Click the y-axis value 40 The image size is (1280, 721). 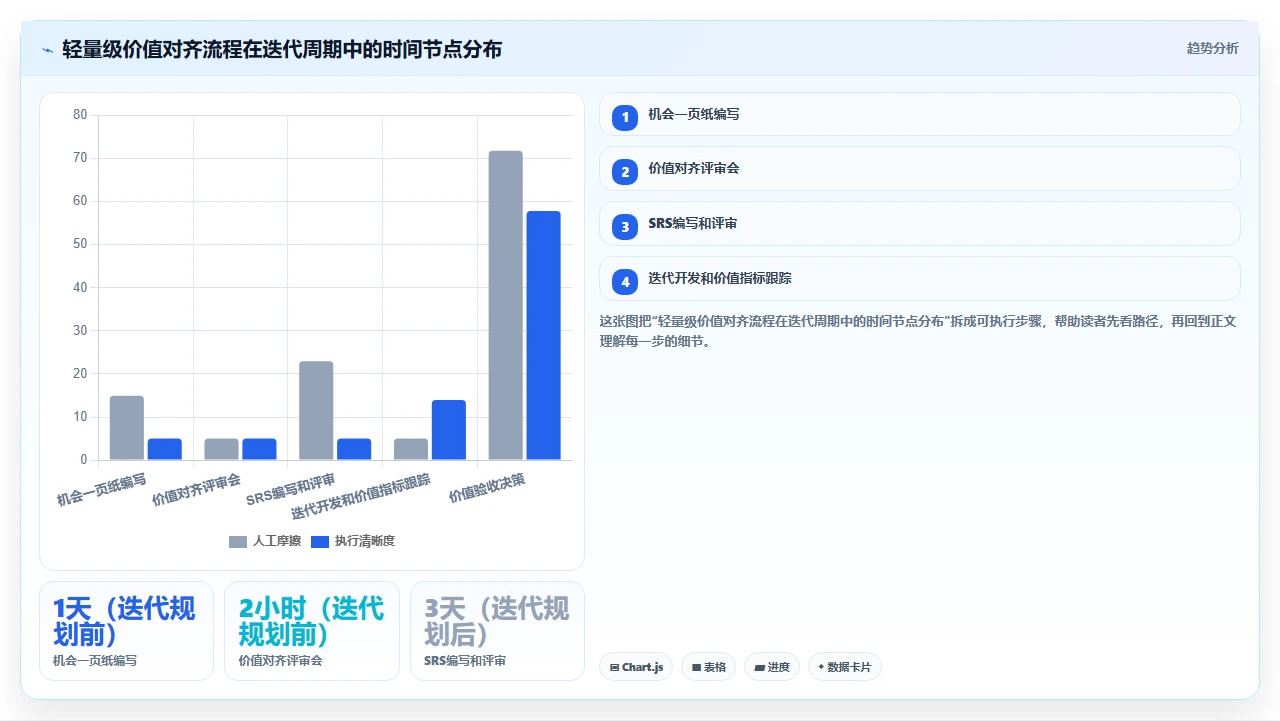pos(80,288)
